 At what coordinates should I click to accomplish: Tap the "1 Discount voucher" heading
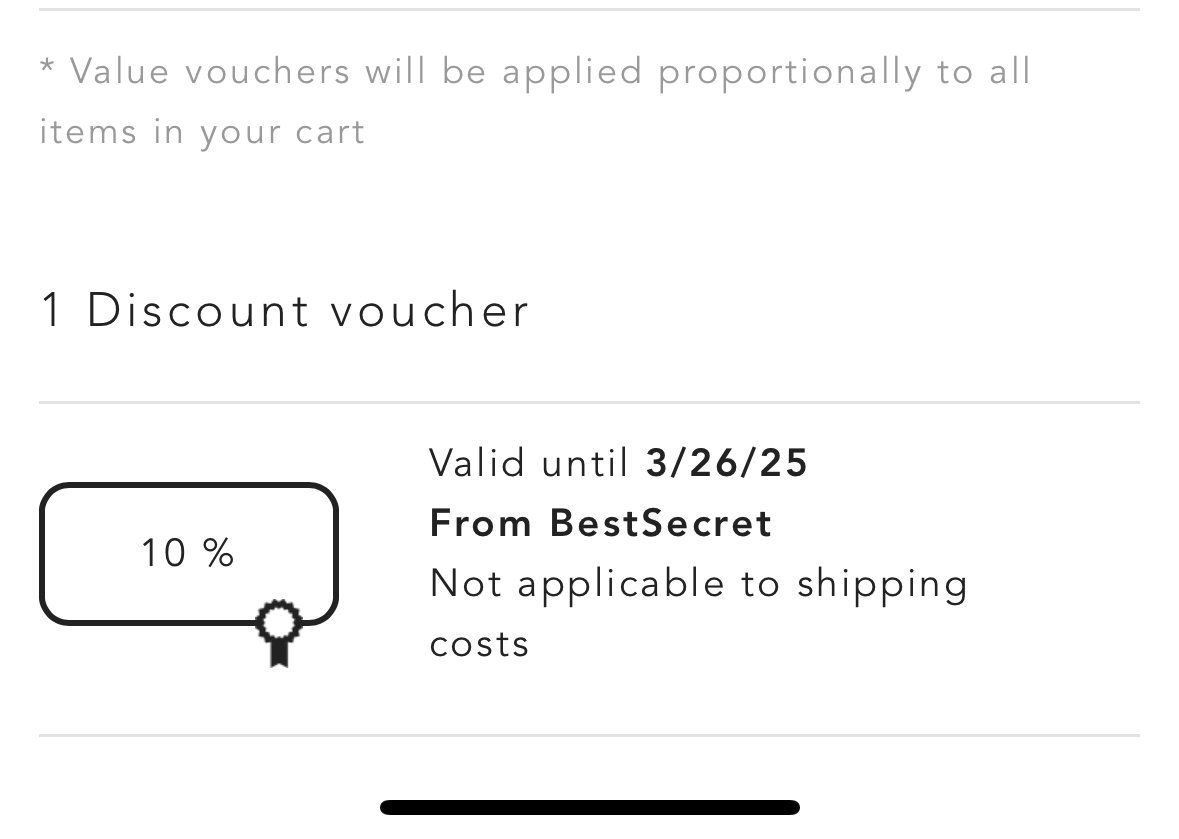click(284, 310)
